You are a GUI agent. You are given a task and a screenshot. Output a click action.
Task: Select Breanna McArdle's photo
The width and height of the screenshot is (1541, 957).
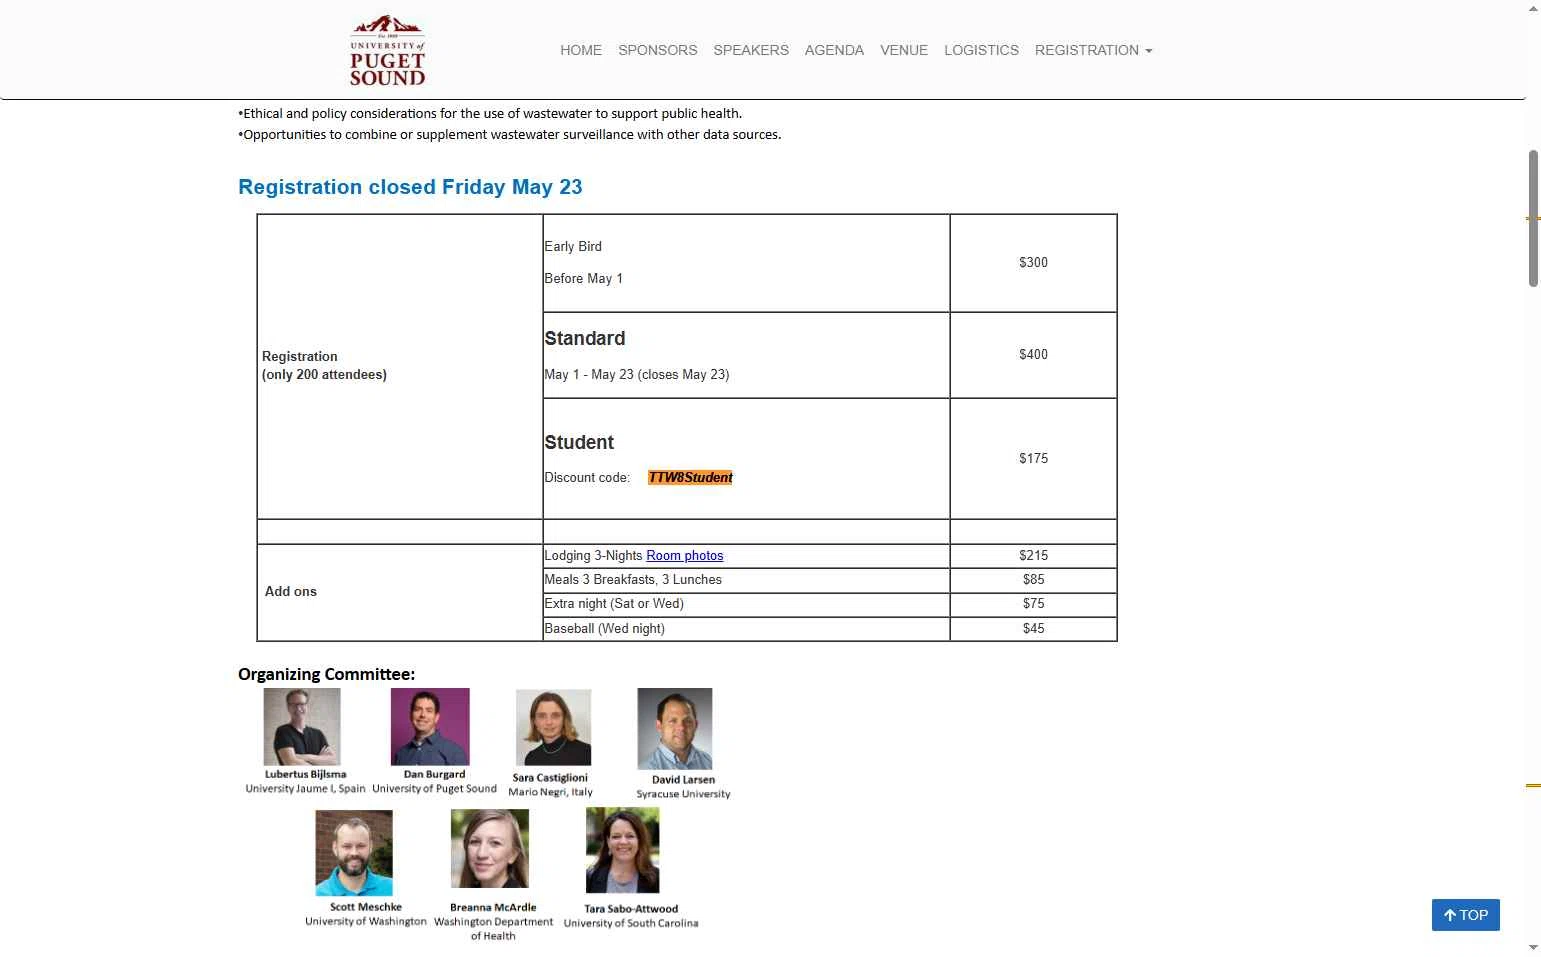click(490, 849)
